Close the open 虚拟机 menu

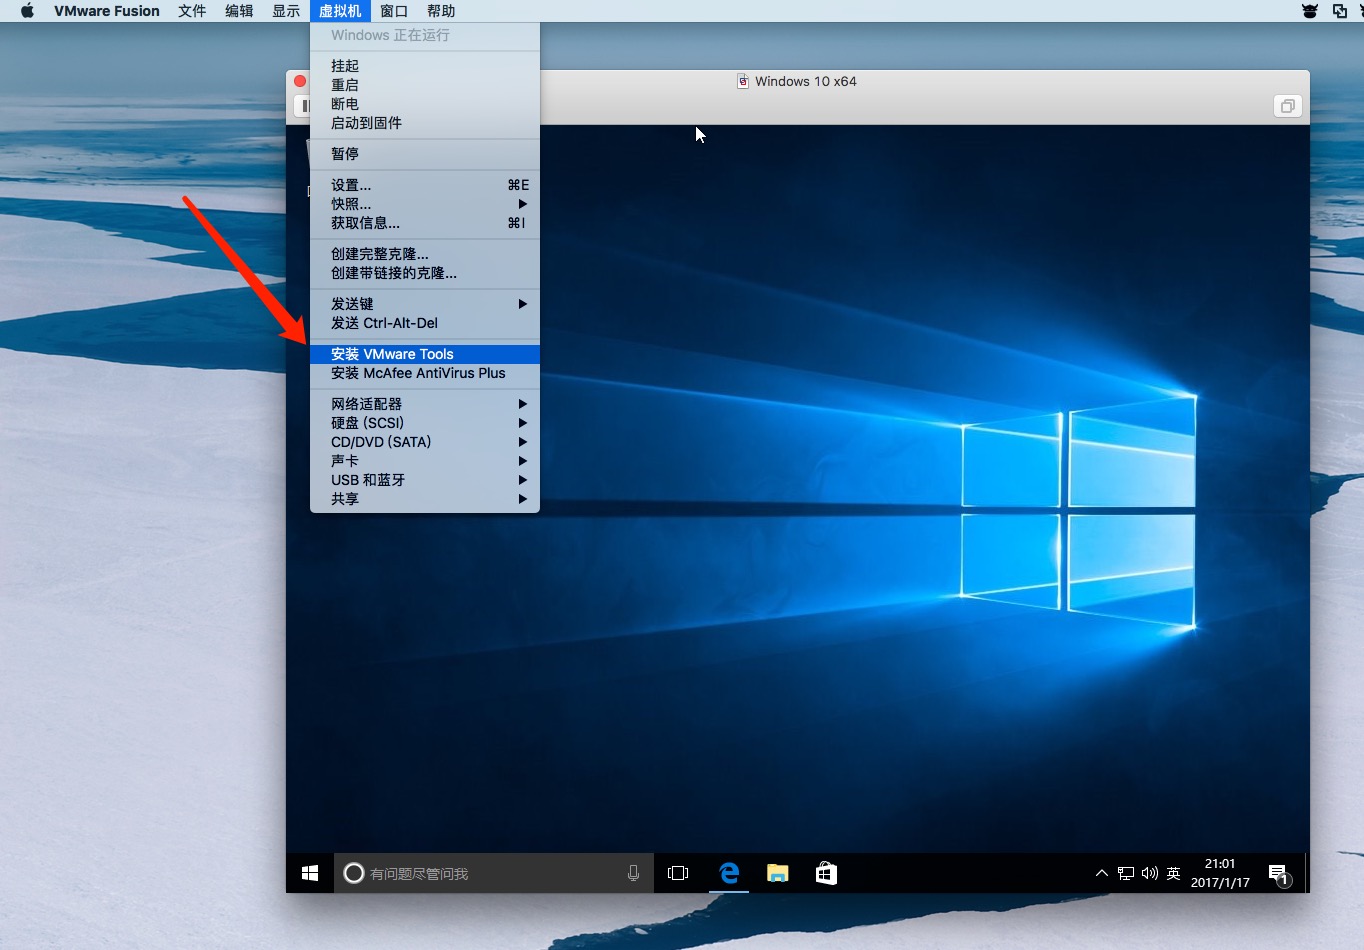(x=340, y=11)
